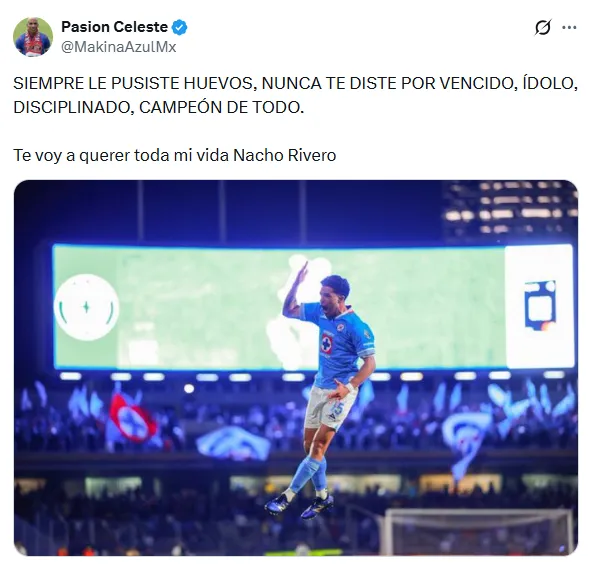Click the text 'SIEMPRE LE PUSISTE HUEVOS'

click(133, 84)
